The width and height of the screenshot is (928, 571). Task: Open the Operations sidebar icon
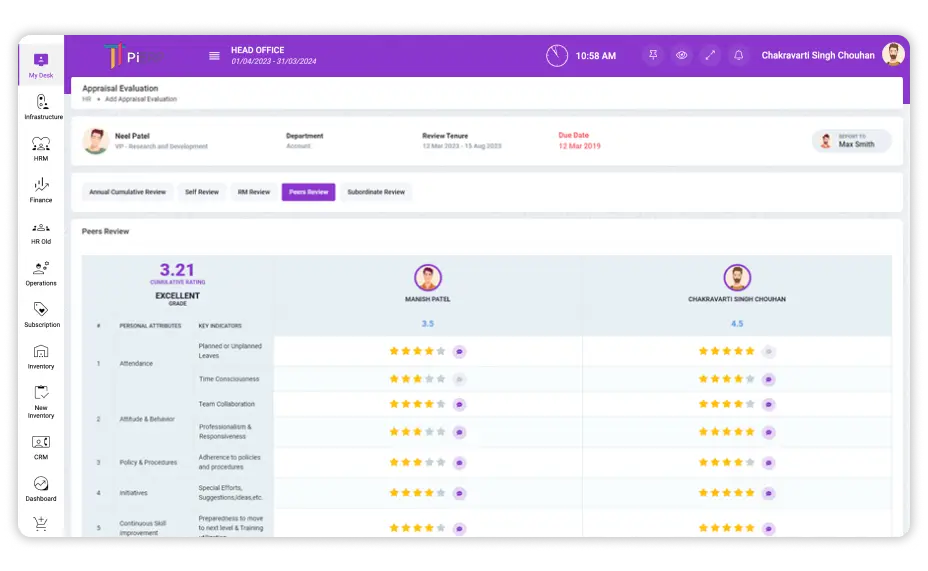pyautogui.click(x=41, y=273)
